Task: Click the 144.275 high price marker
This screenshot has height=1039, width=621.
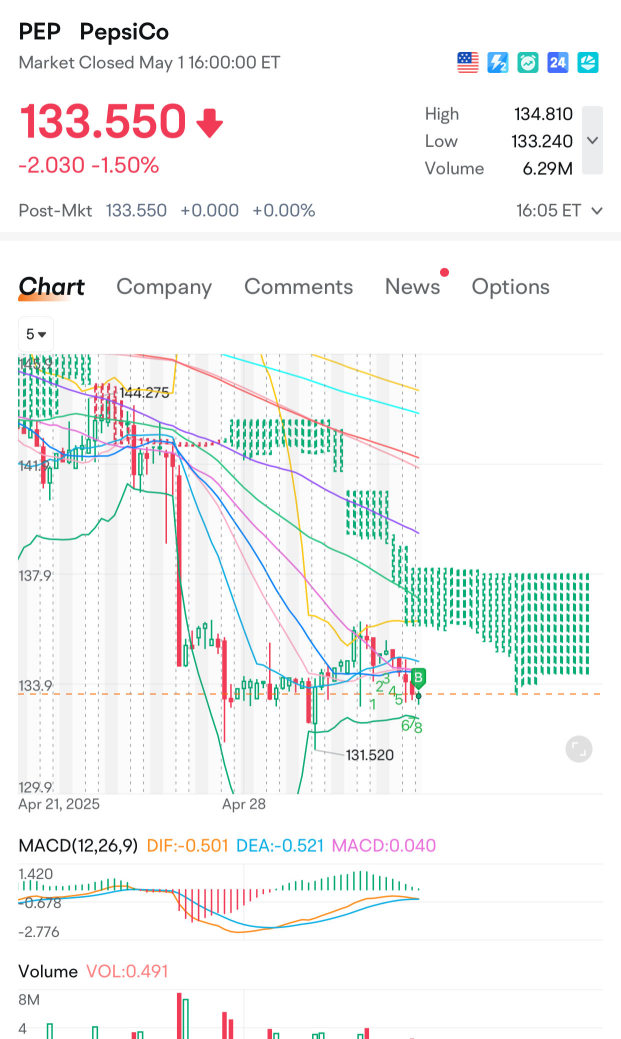Action: coord(143,393)
